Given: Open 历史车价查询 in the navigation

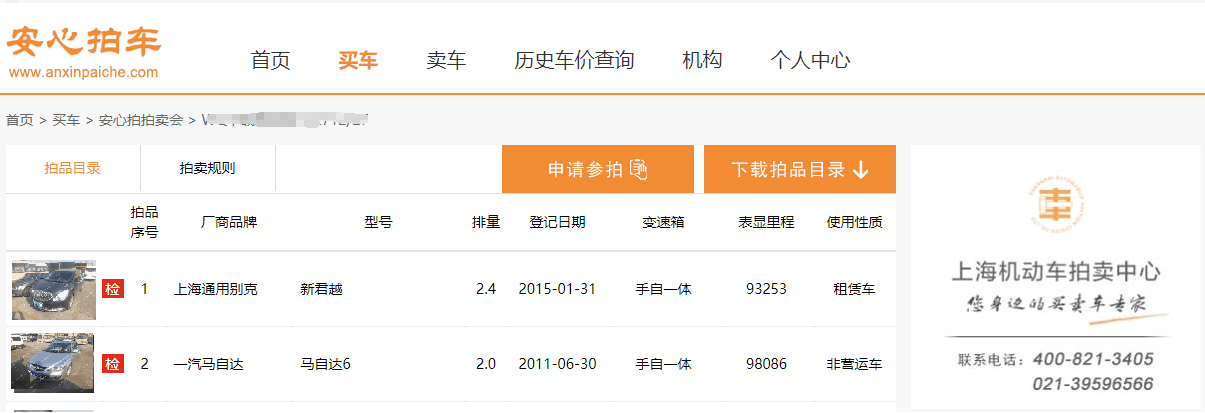Looking at the screenshot, I should click(x=574, y=60).
